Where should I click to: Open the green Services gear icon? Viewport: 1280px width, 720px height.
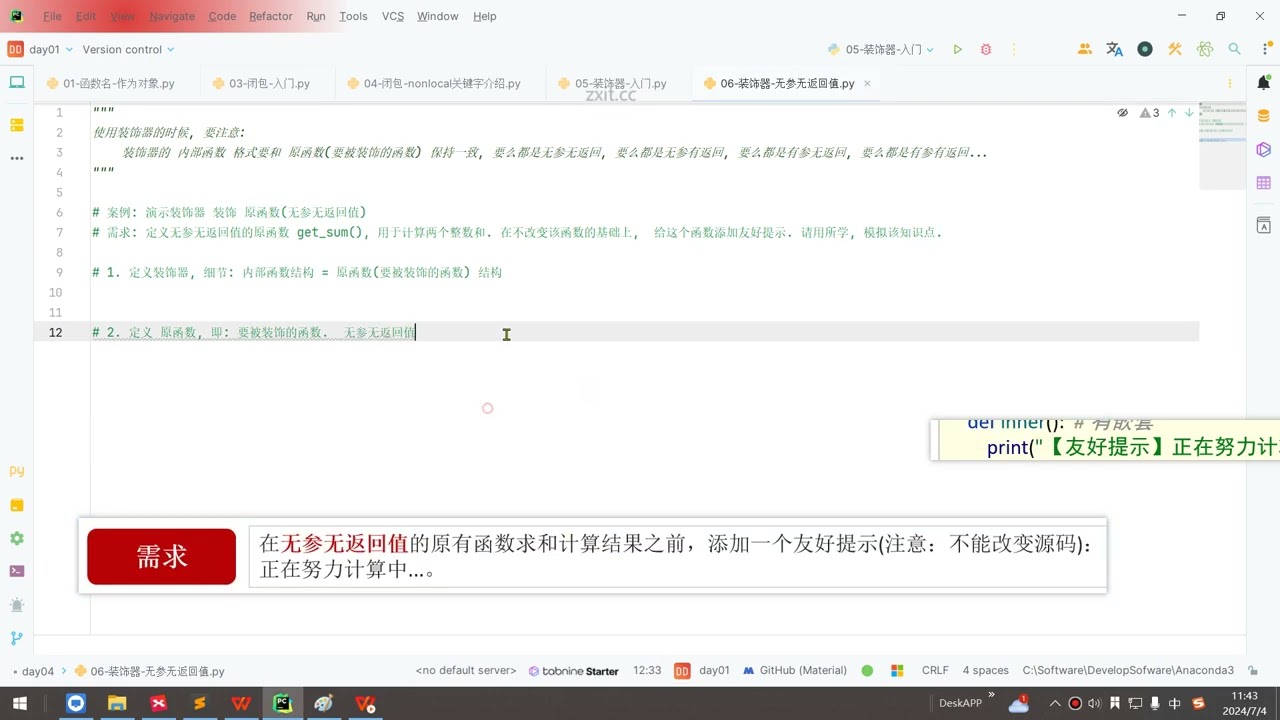click(16, 538)
